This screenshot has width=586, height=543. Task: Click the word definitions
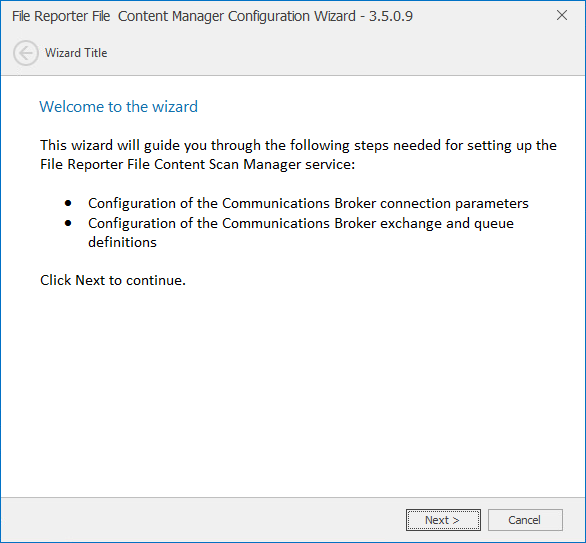point(122,243)
